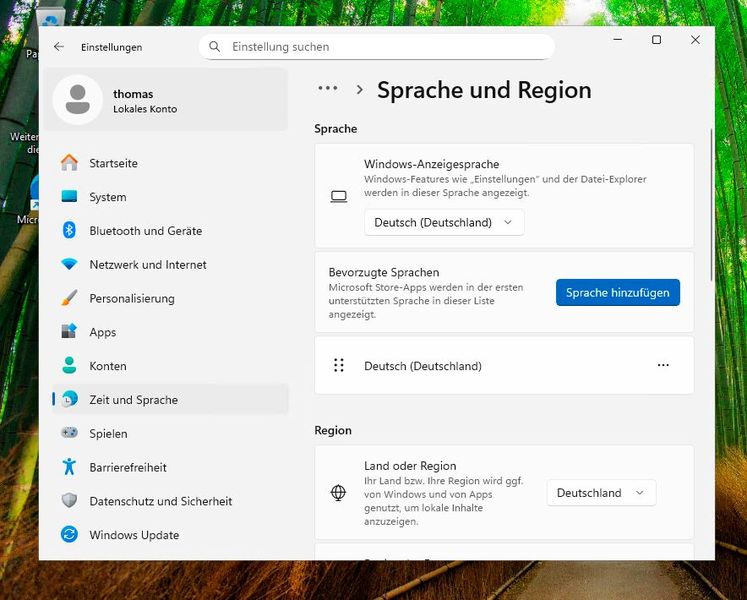Click the Windows-Anzeigesprache title text
Viewport: 747px width, 600px height.
[x=432, y=164]
